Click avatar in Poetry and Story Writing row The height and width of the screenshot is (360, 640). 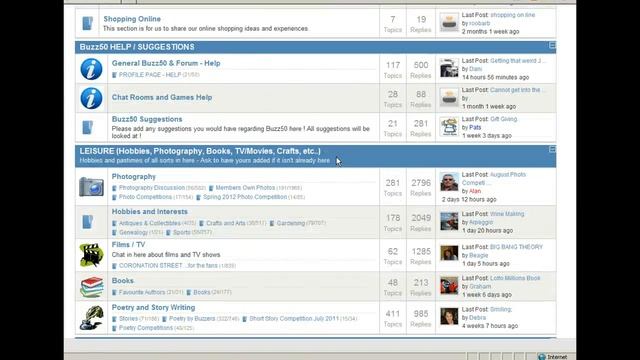[x=449, y=316]
